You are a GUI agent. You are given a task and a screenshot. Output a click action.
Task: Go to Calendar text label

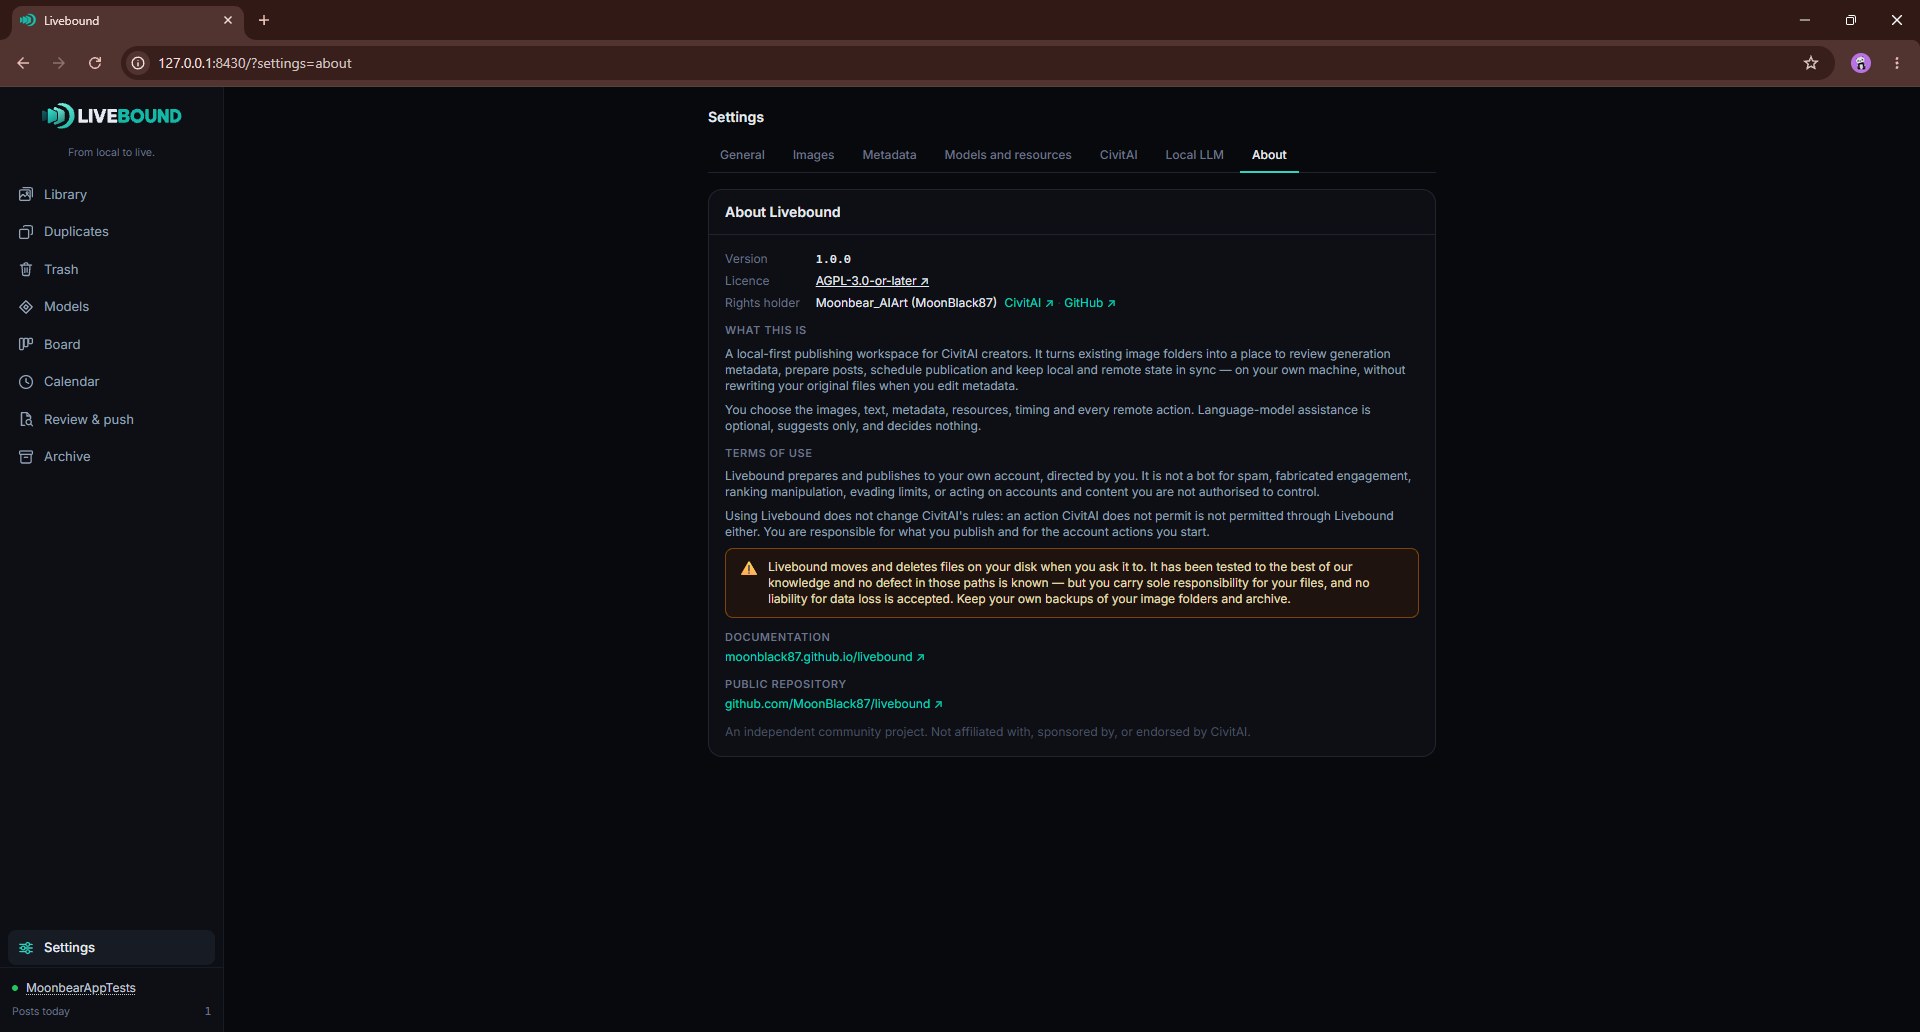[71, 382]
